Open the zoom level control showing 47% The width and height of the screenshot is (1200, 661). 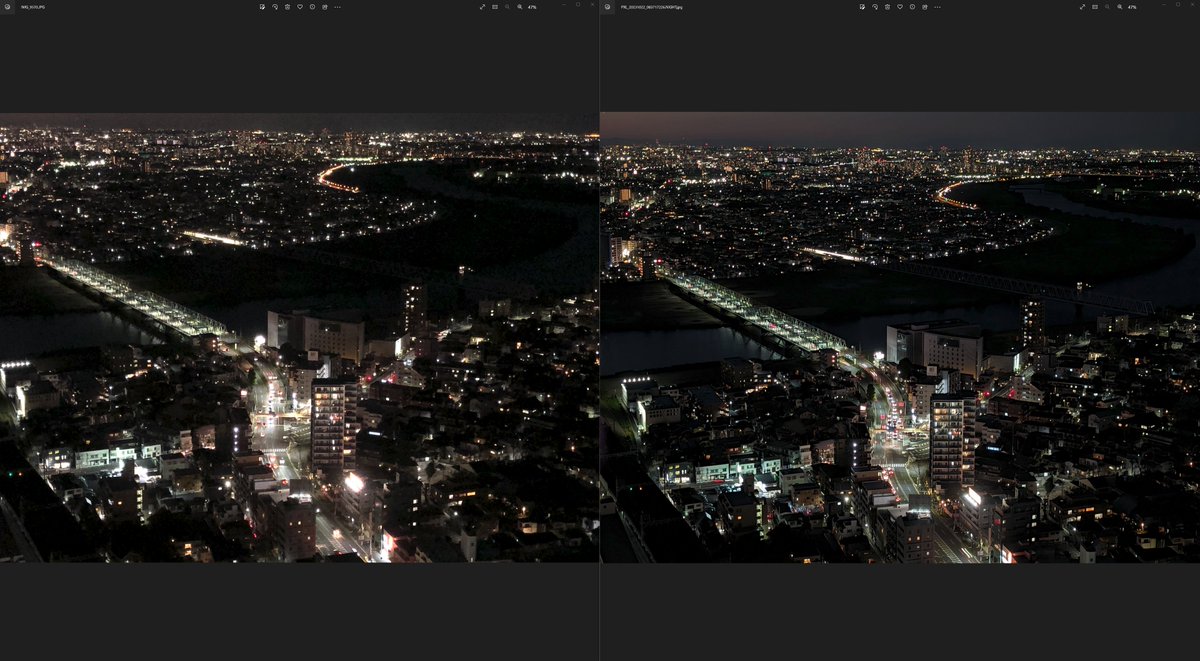530,7
